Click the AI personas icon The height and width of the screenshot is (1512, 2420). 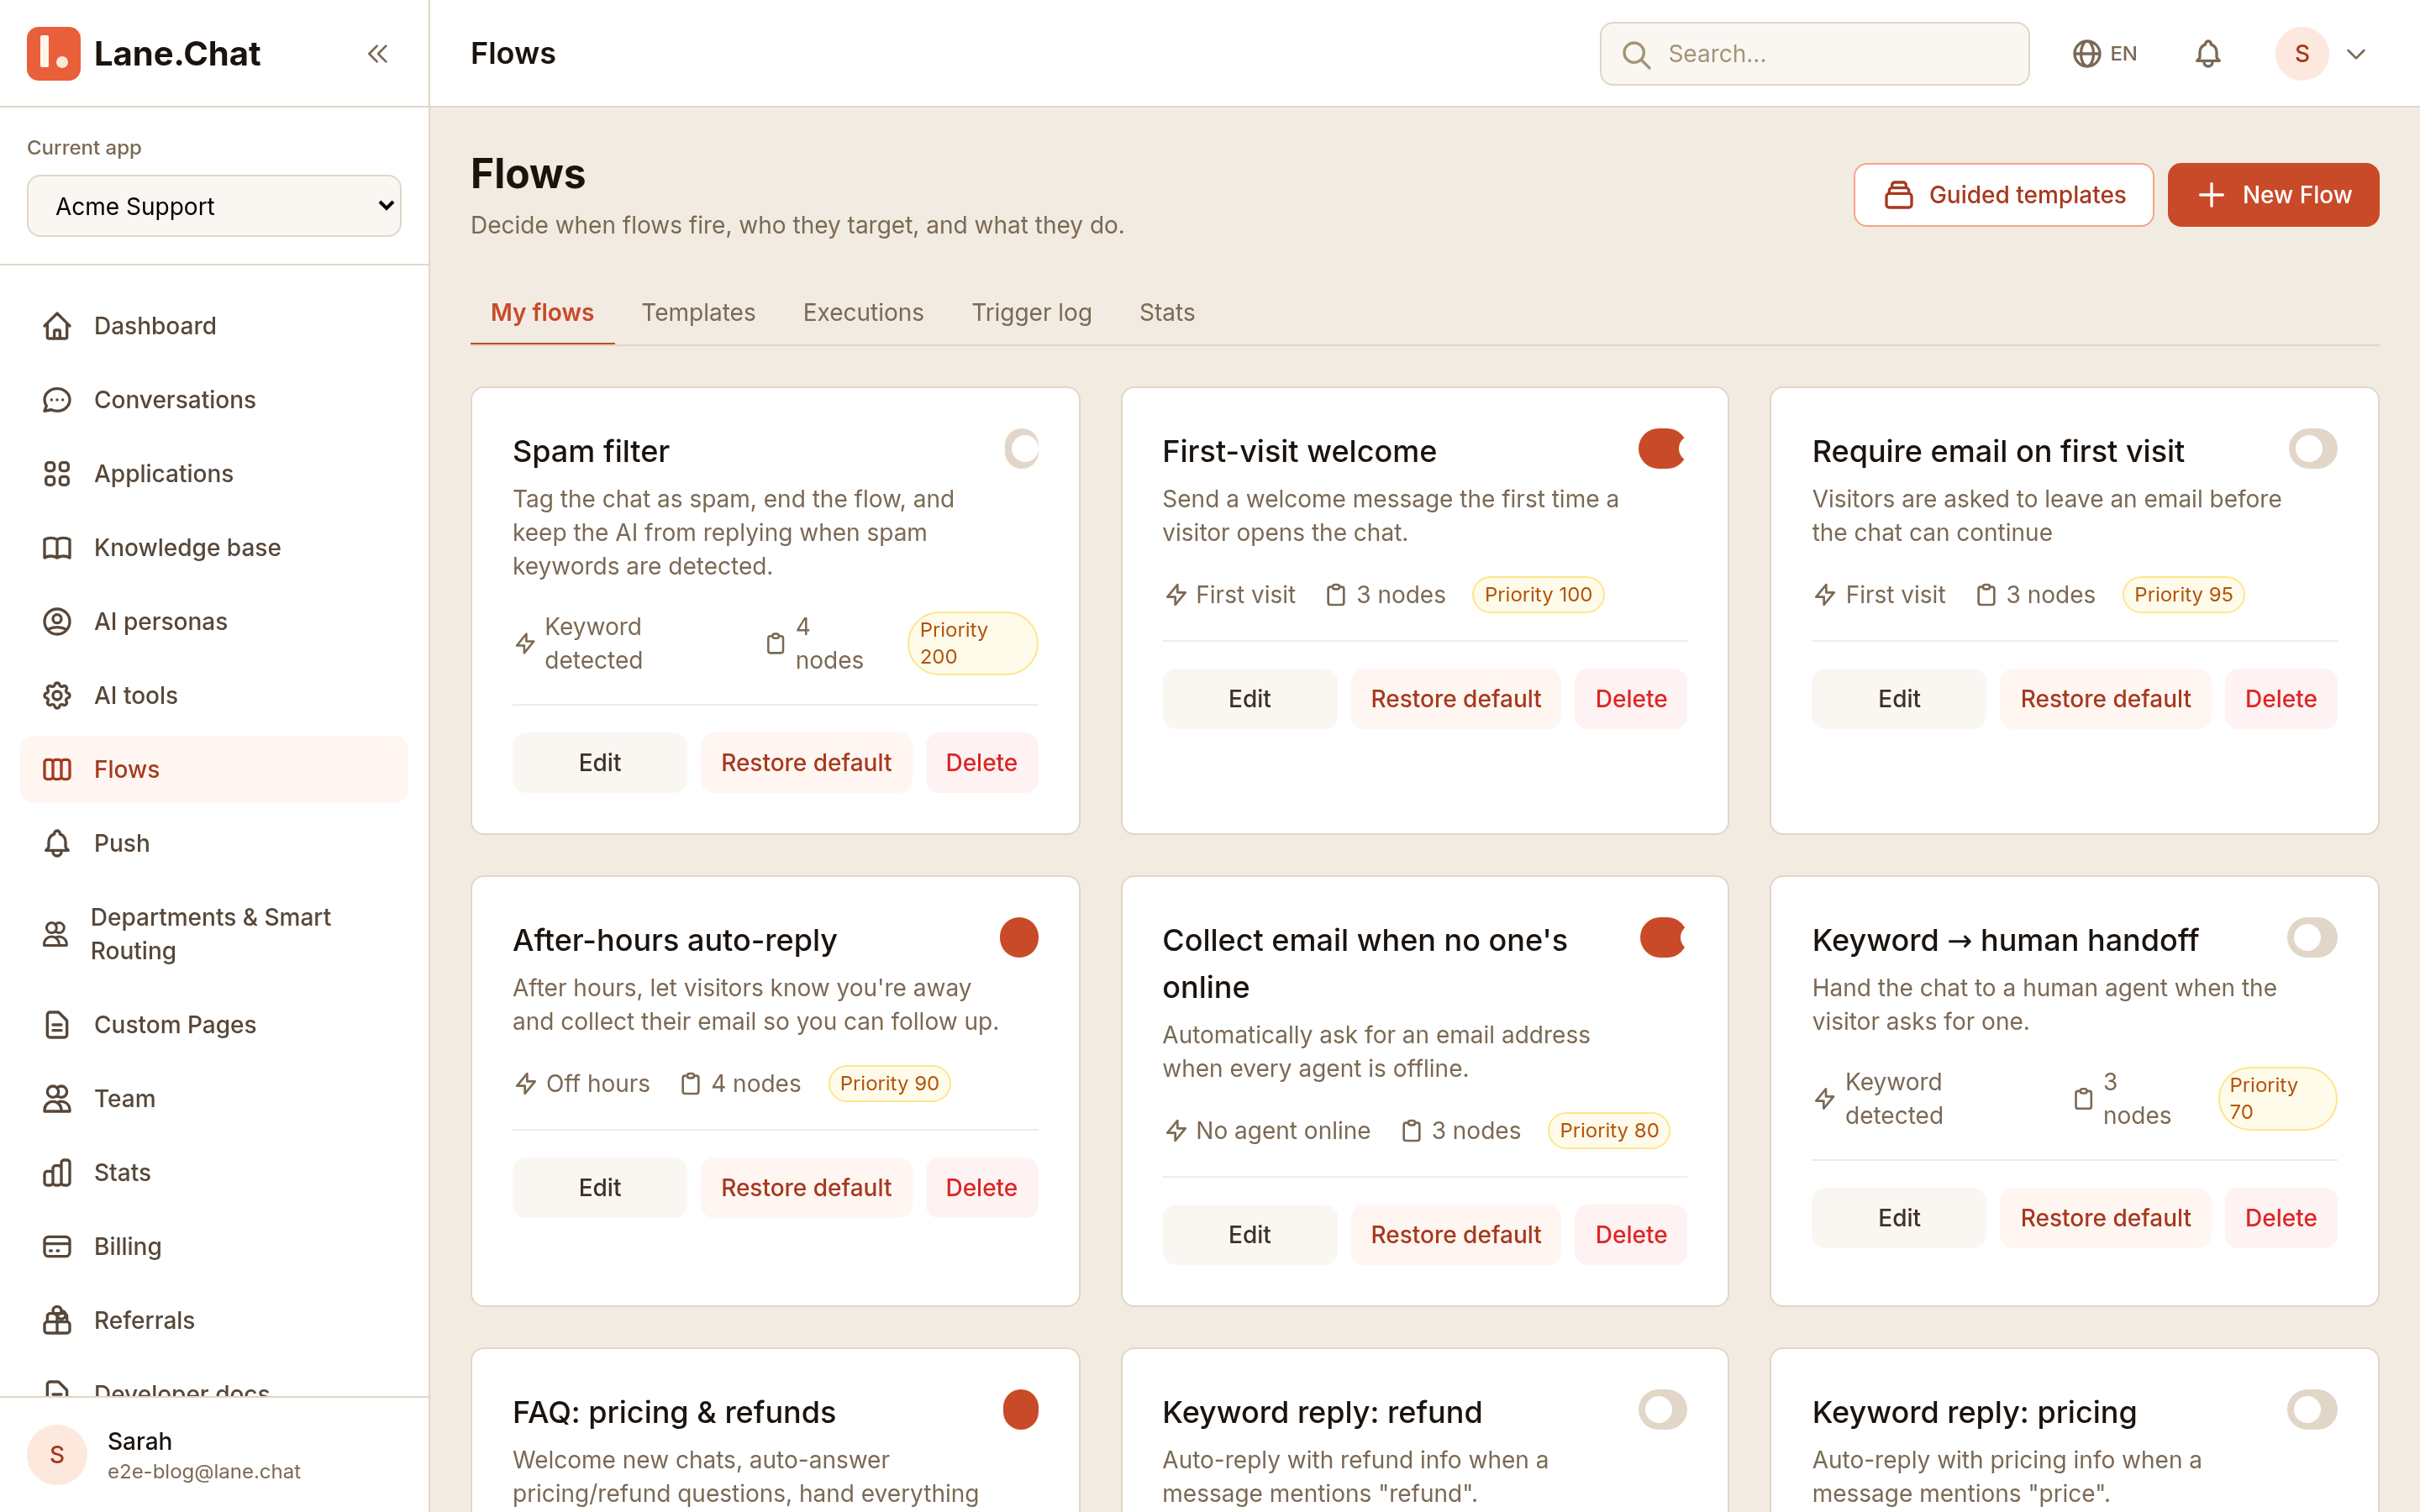pyautogui.click(x=57, y=622)
